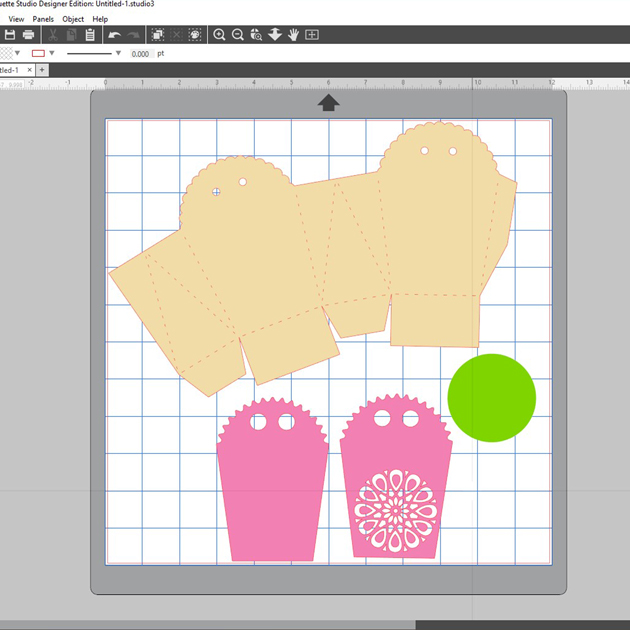Click the Undo arrow icon
Viewport: 630px width, 630px height.
click(x=115, y=35)
